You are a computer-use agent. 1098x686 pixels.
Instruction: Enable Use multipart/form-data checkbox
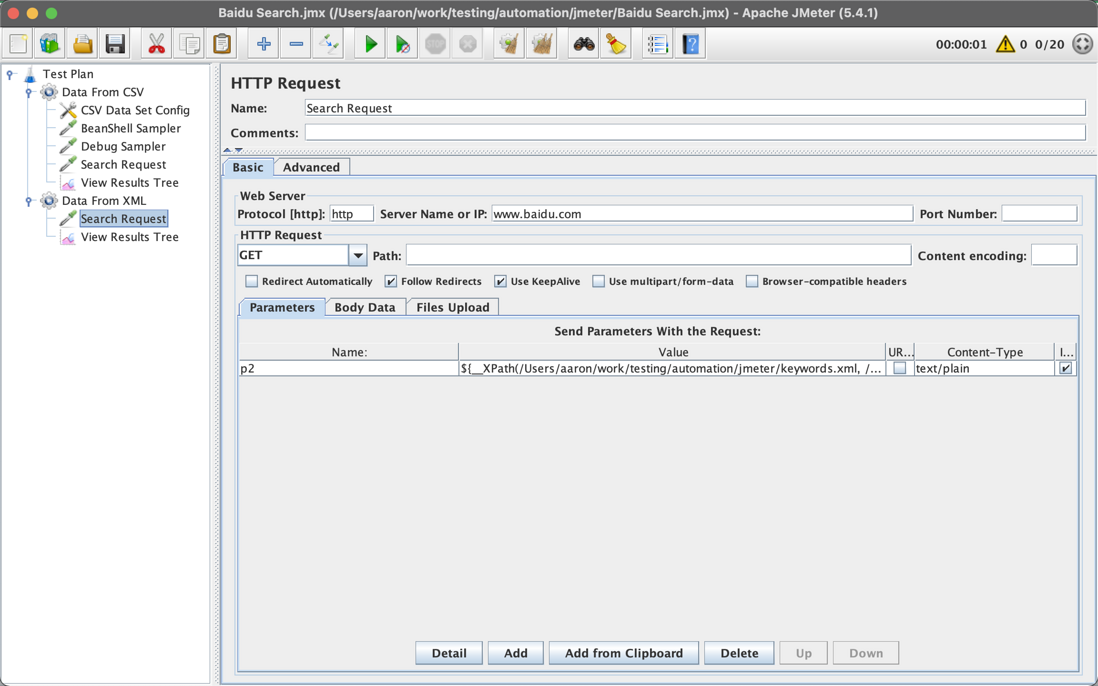coord(598,281)
